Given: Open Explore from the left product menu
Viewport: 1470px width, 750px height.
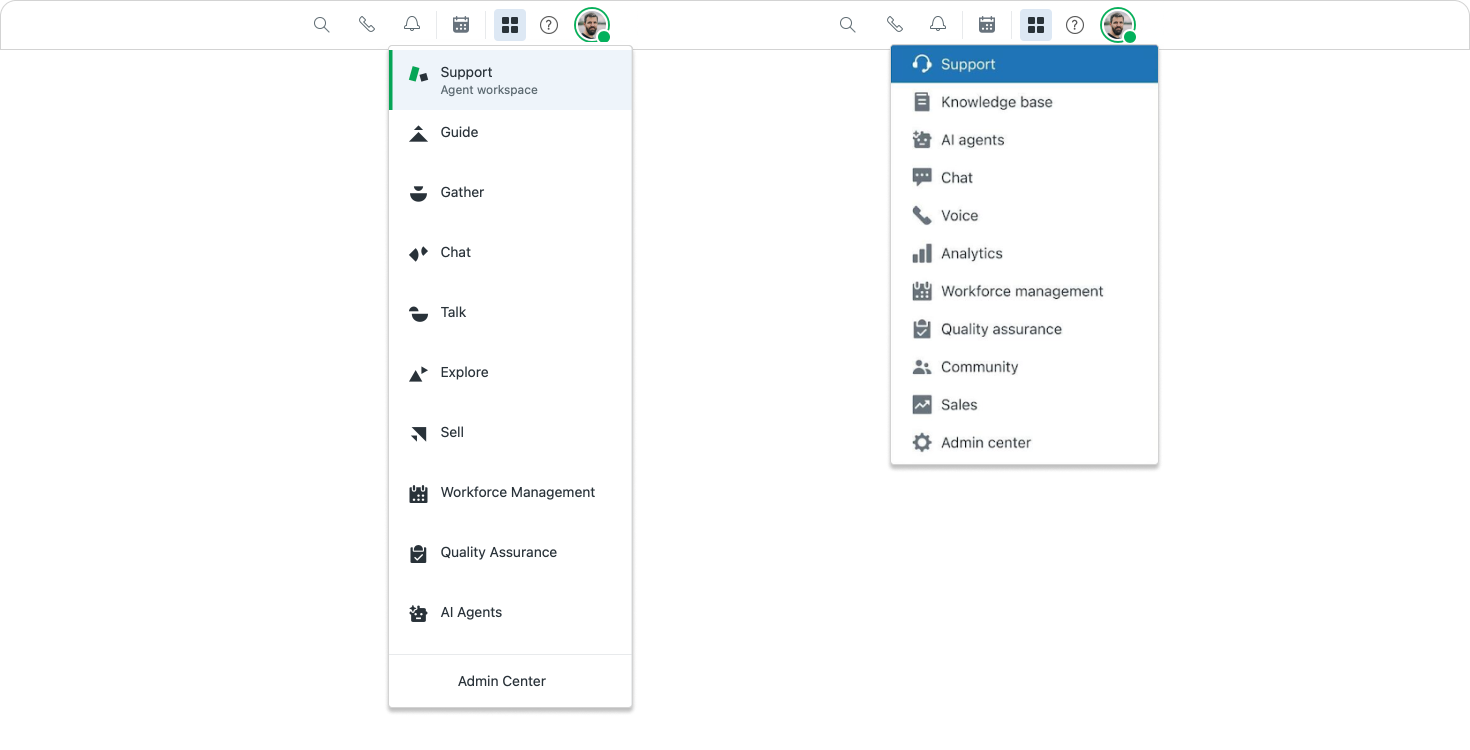Looking at the screenshot, I should tap(510, 372).
